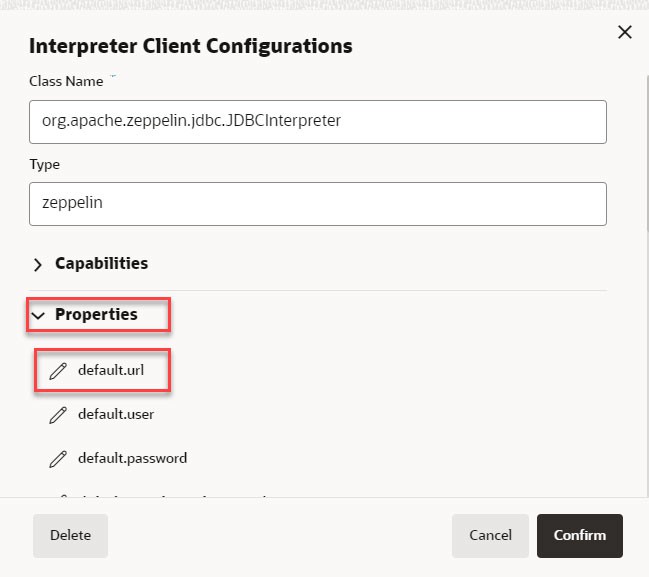Select the default.password property name
This screenshot has height=577, width=649.
tap(132, 459)
